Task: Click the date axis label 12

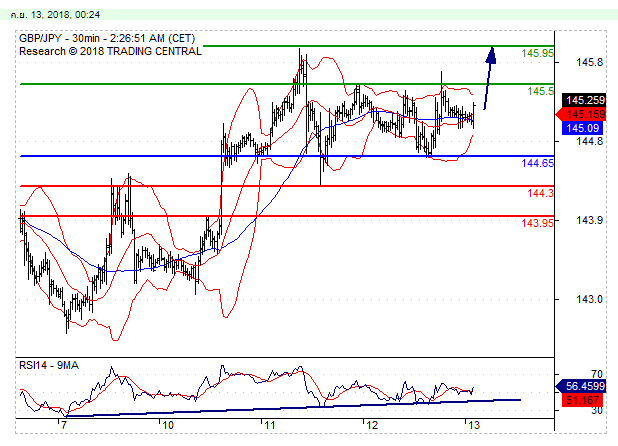Action: click(x=372, y=425)
